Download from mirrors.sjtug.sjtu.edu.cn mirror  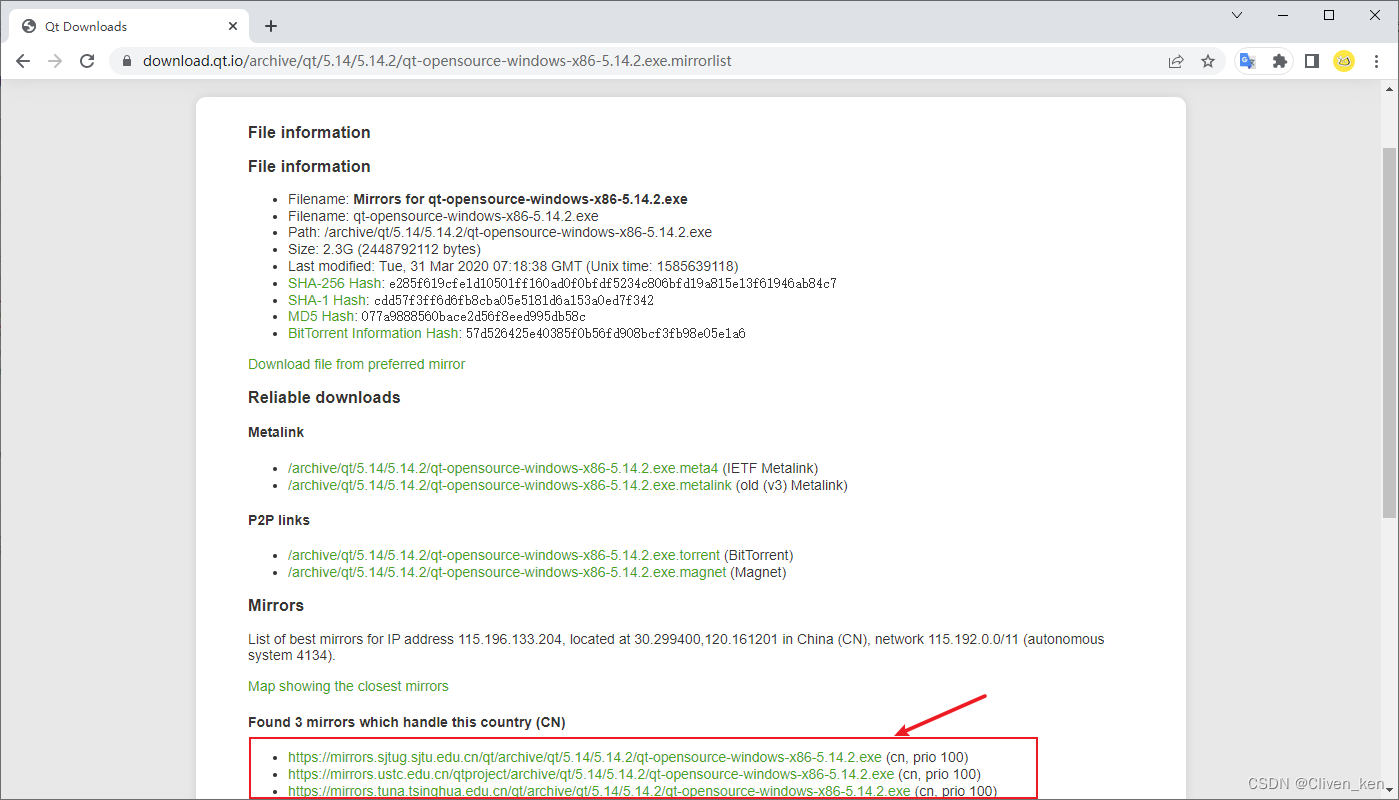click(x=585, y=757)
